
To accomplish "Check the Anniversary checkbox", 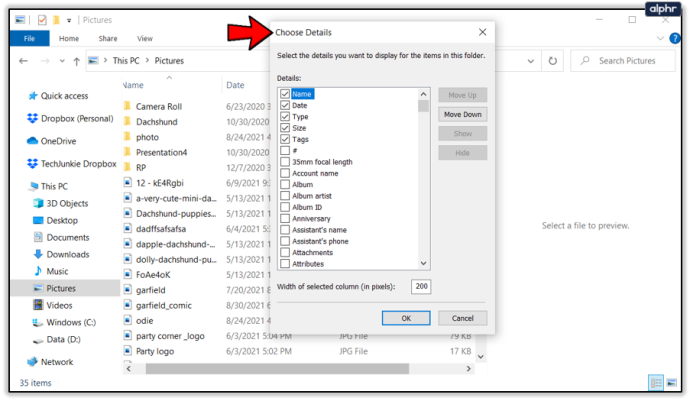I will click(x=285, y=218).
